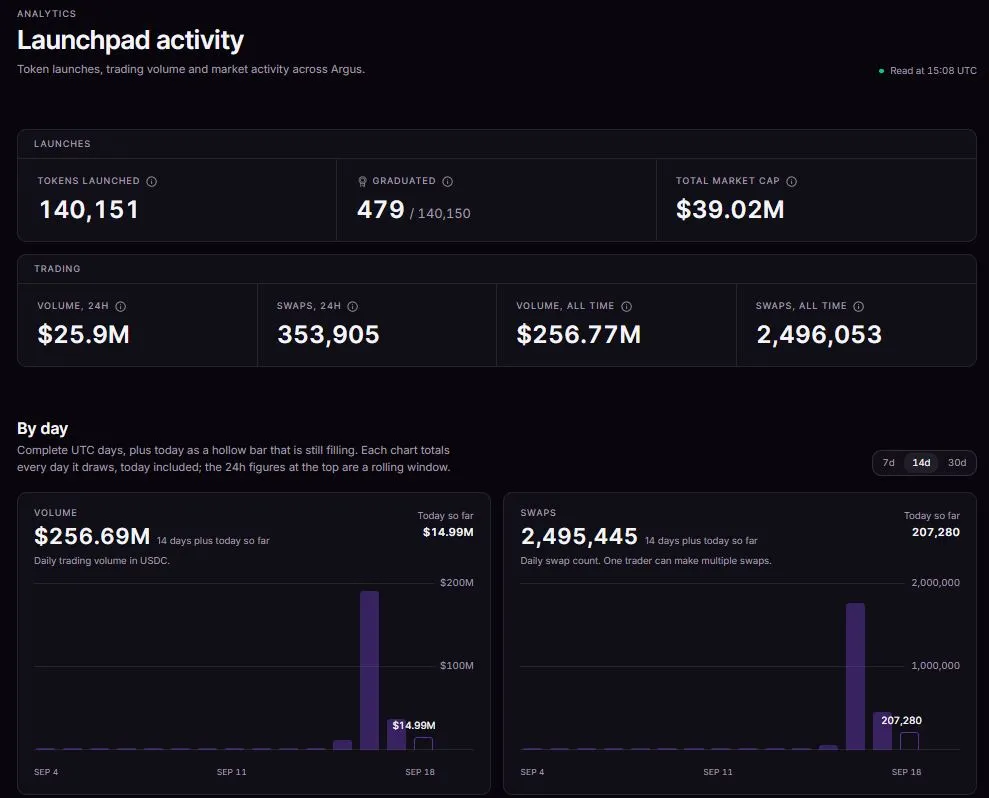The width and height of the screenshot is (989, 798).
Task: Click the $256.69M volume chart total
Action: [92, 536]
